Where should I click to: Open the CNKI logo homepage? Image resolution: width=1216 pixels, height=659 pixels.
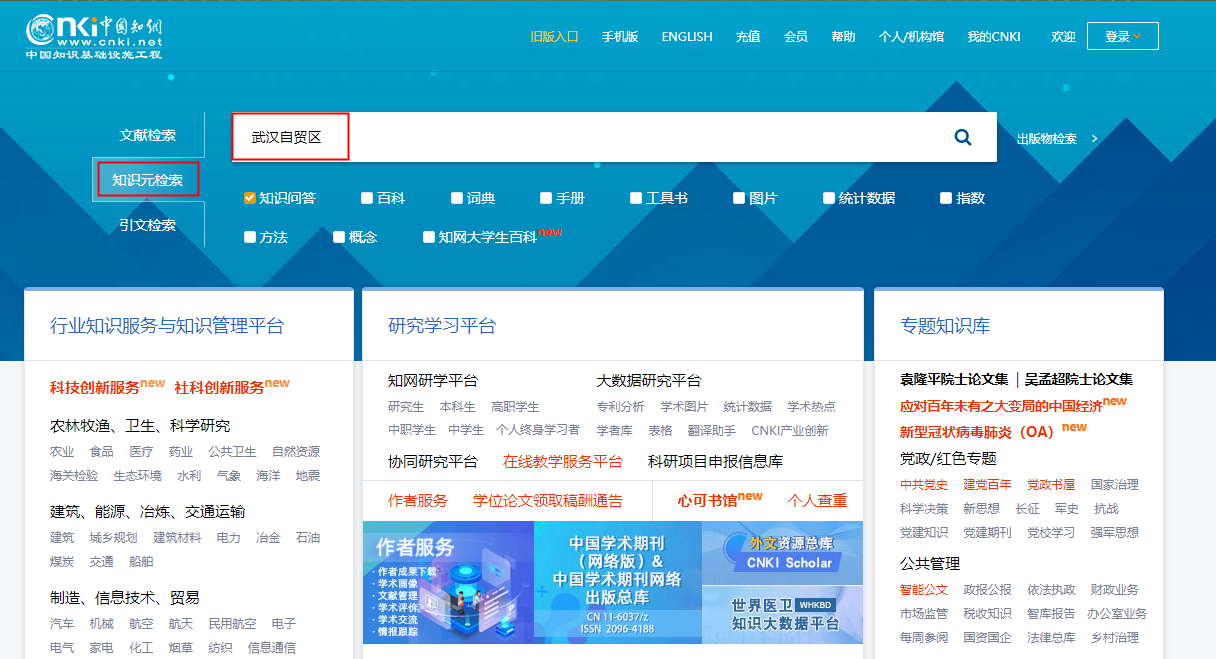click(x=94, y=37)
